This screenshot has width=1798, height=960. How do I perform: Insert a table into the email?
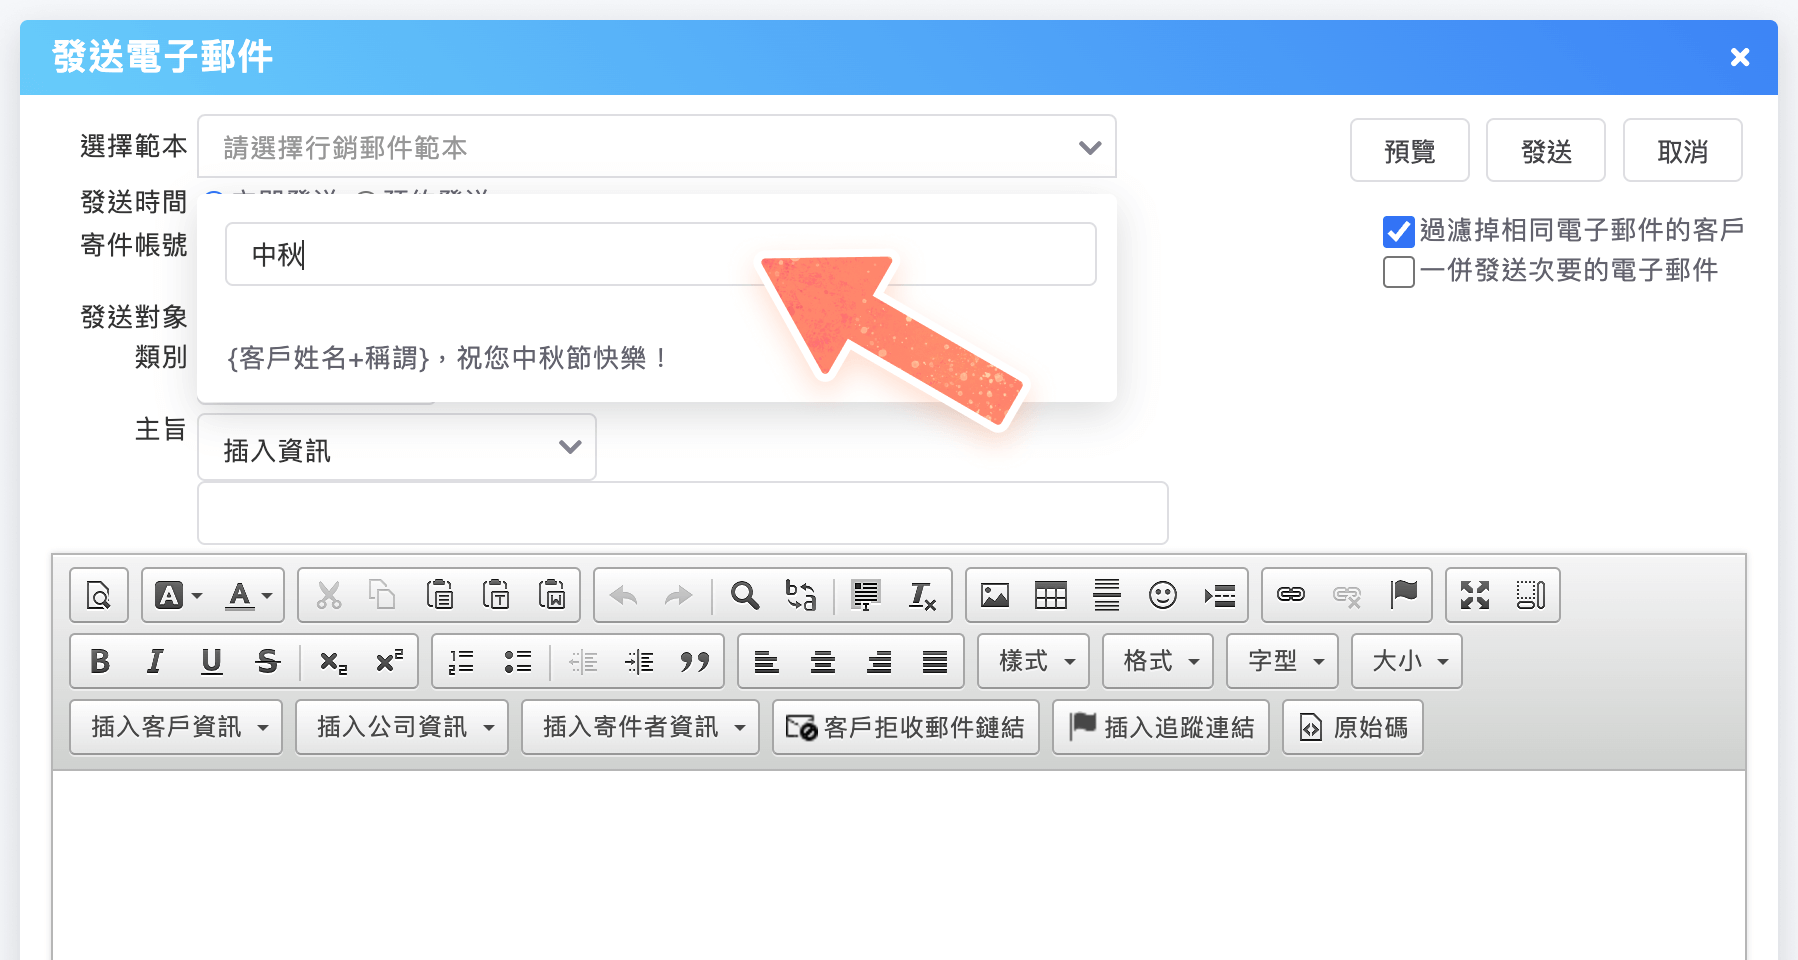(1050, 595)
